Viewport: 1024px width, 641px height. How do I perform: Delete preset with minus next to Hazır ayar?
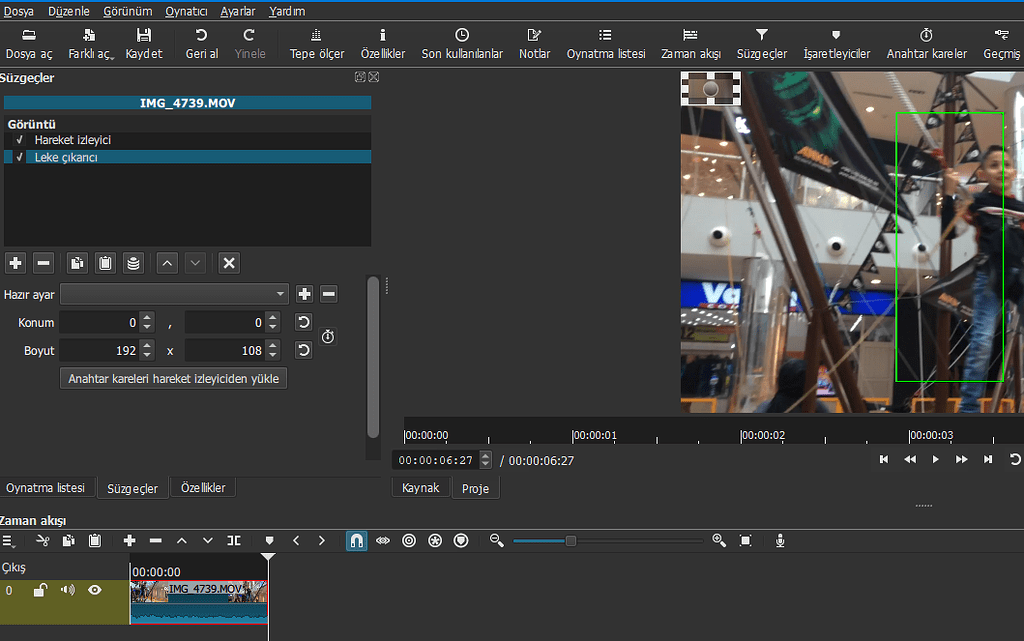tap(328, 294)
